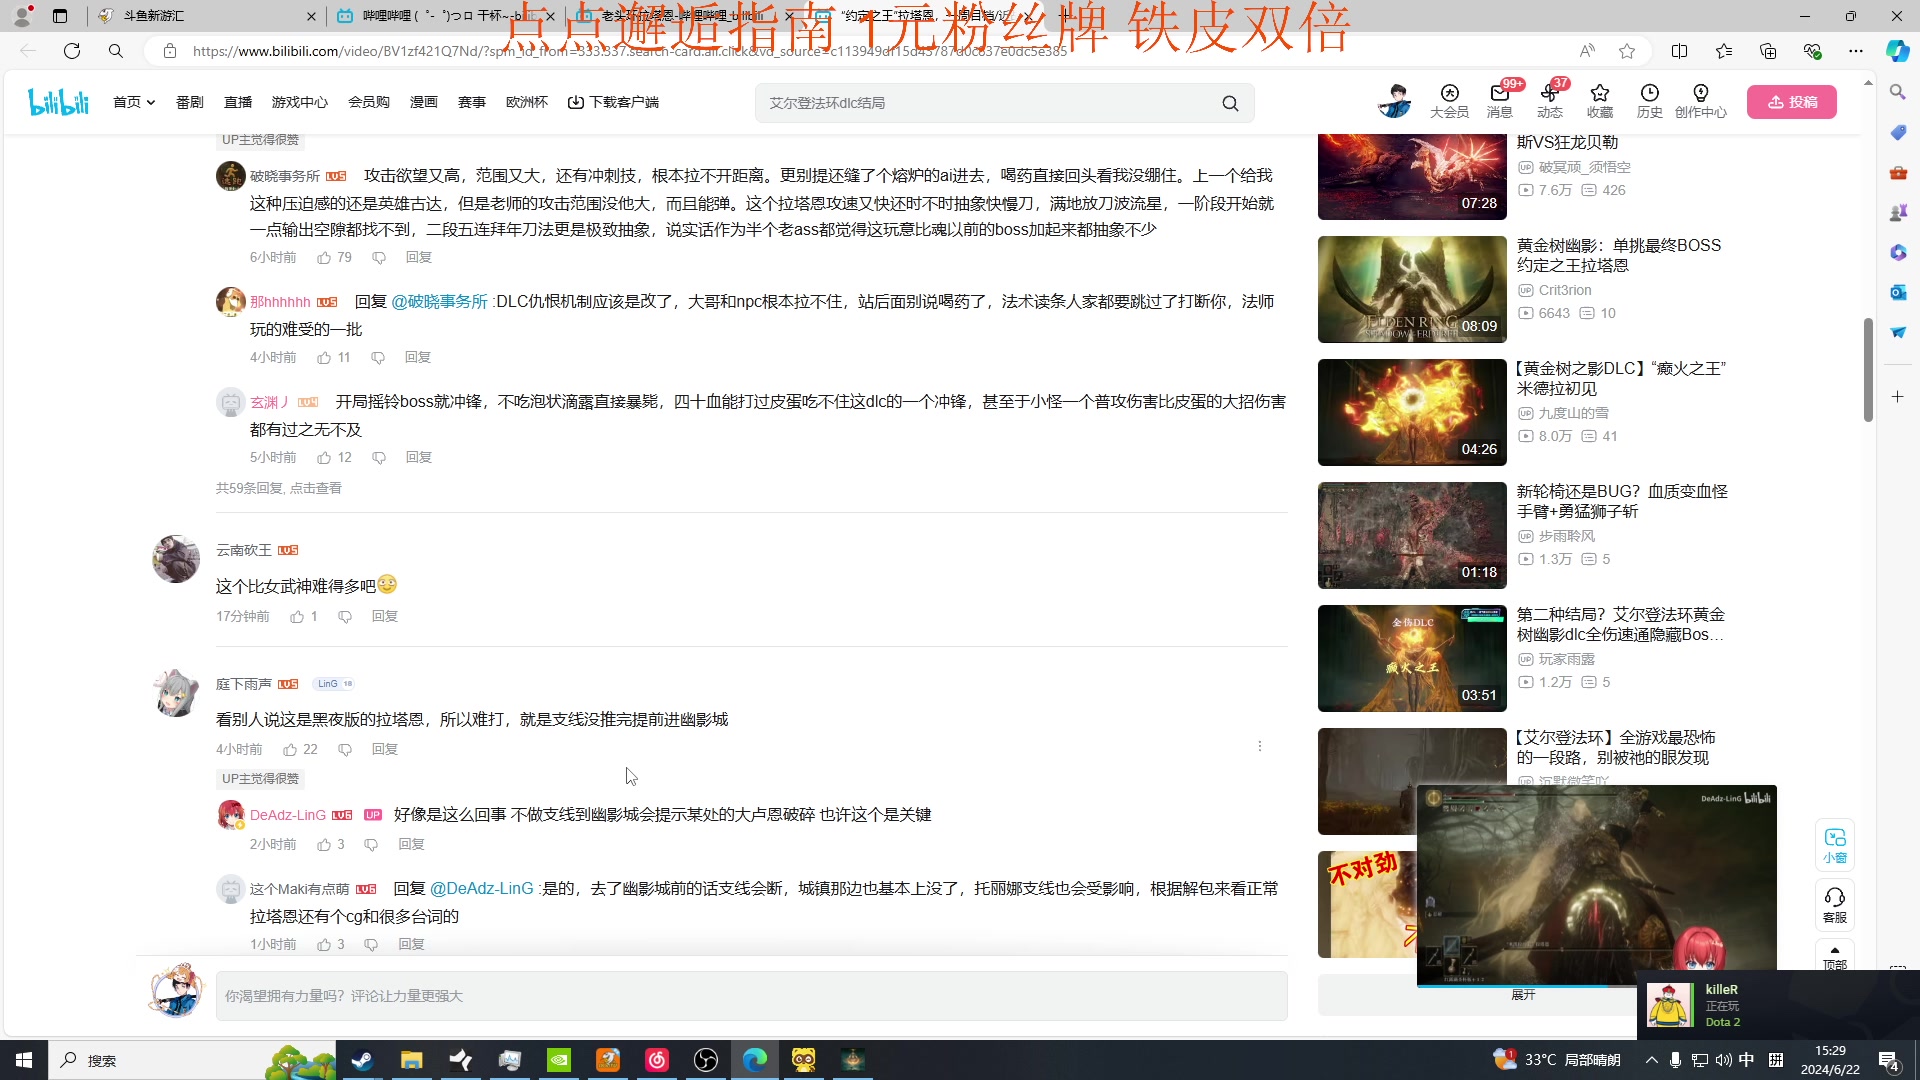Click the comment input box at bottom
1920x1080 pixels.
click(x=750, y=996)
